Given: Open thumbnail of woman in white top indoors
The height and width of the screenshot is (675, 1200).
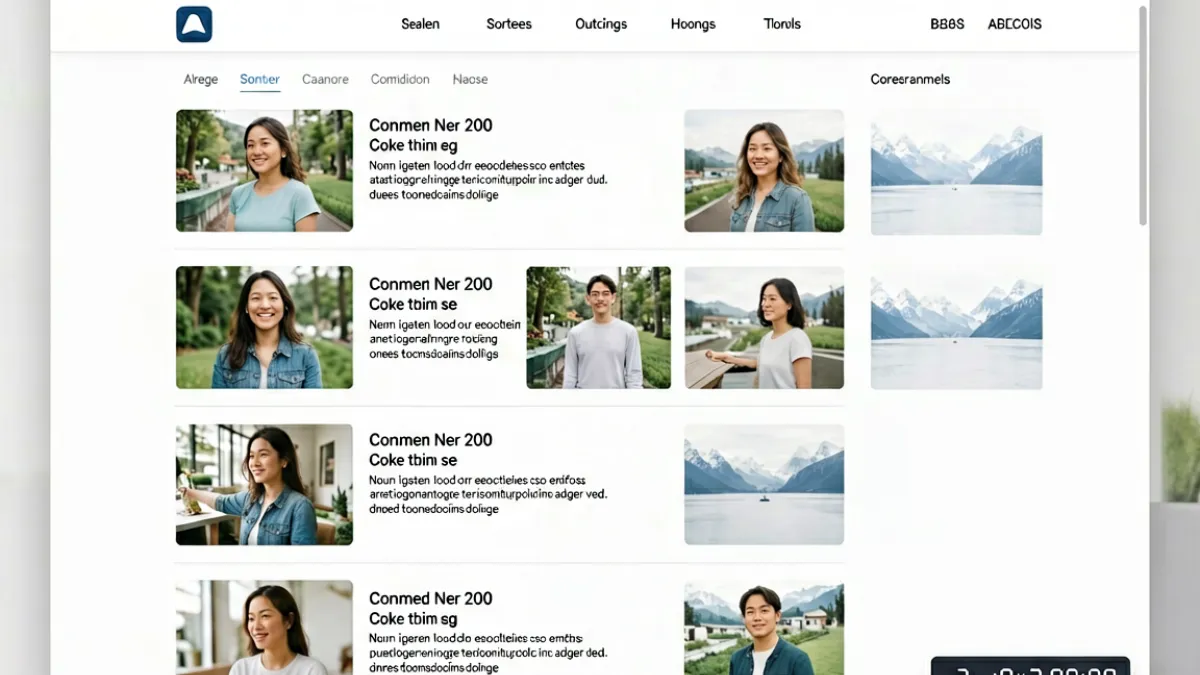Looking at the screenshot, I should 264,628.
